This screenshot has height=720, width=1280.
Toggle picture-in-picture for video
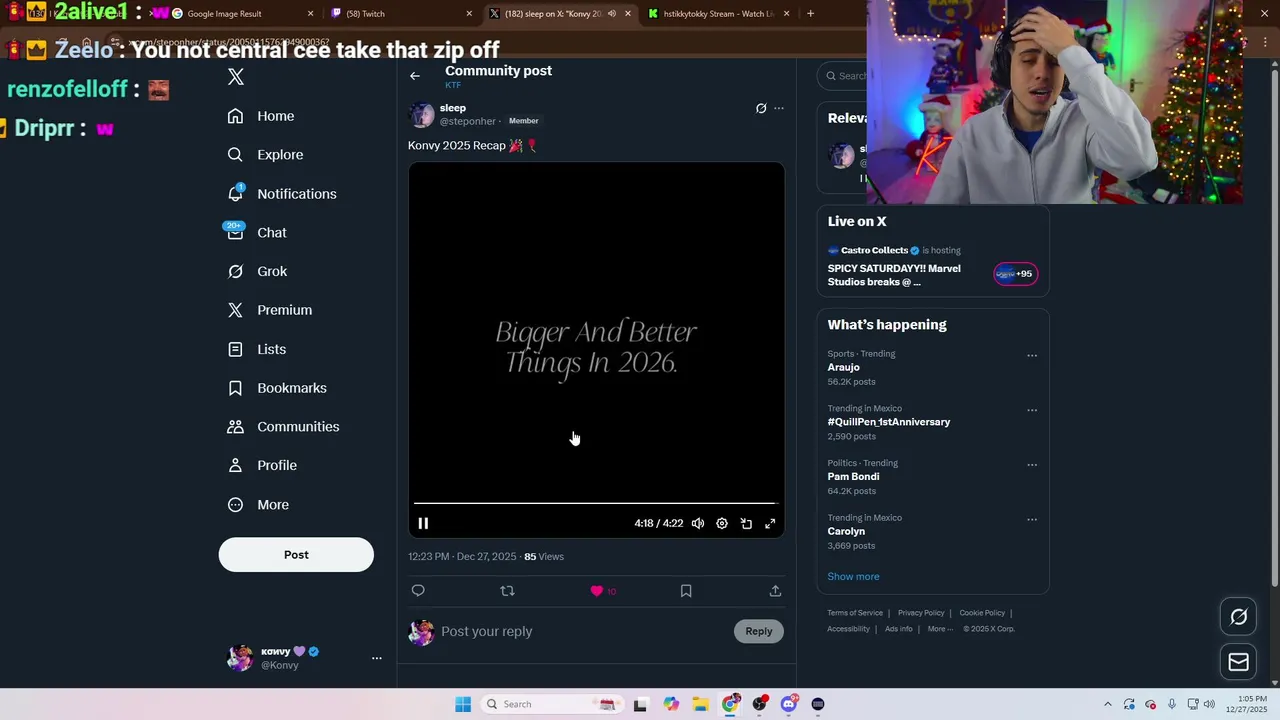coord(746,523)
